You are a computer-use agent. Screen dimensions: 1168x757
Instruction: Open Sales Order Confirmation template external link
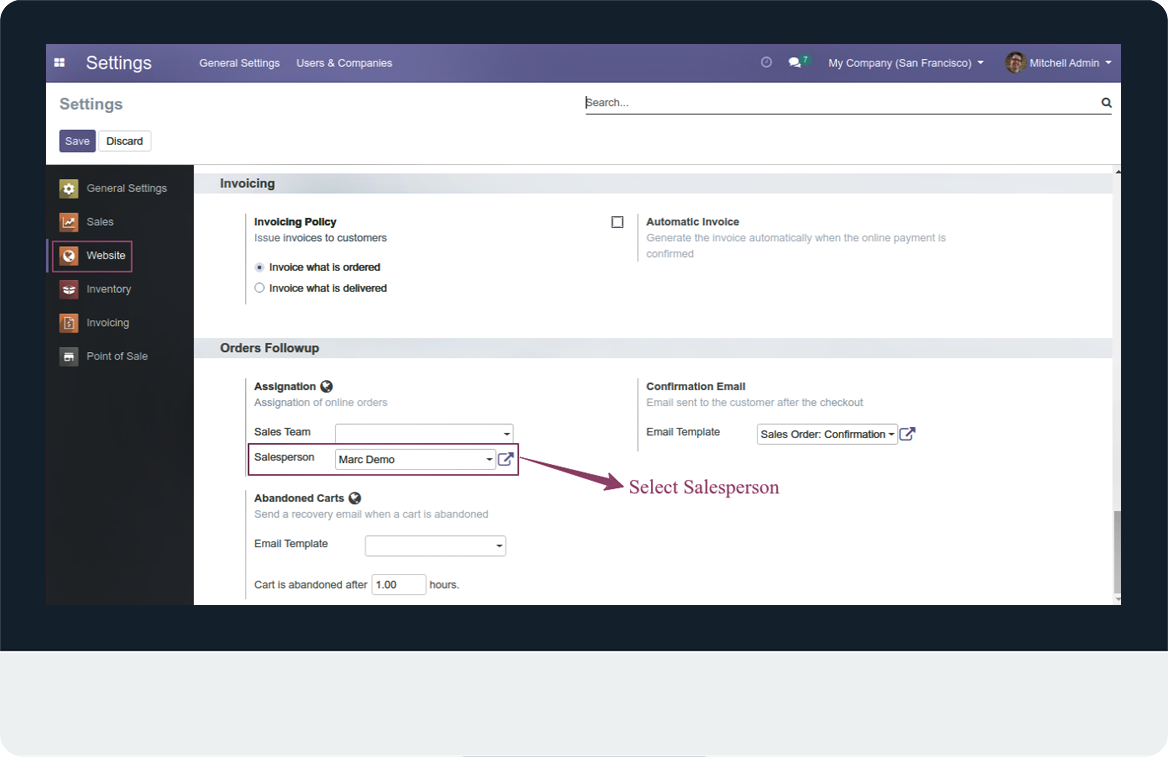907,434
